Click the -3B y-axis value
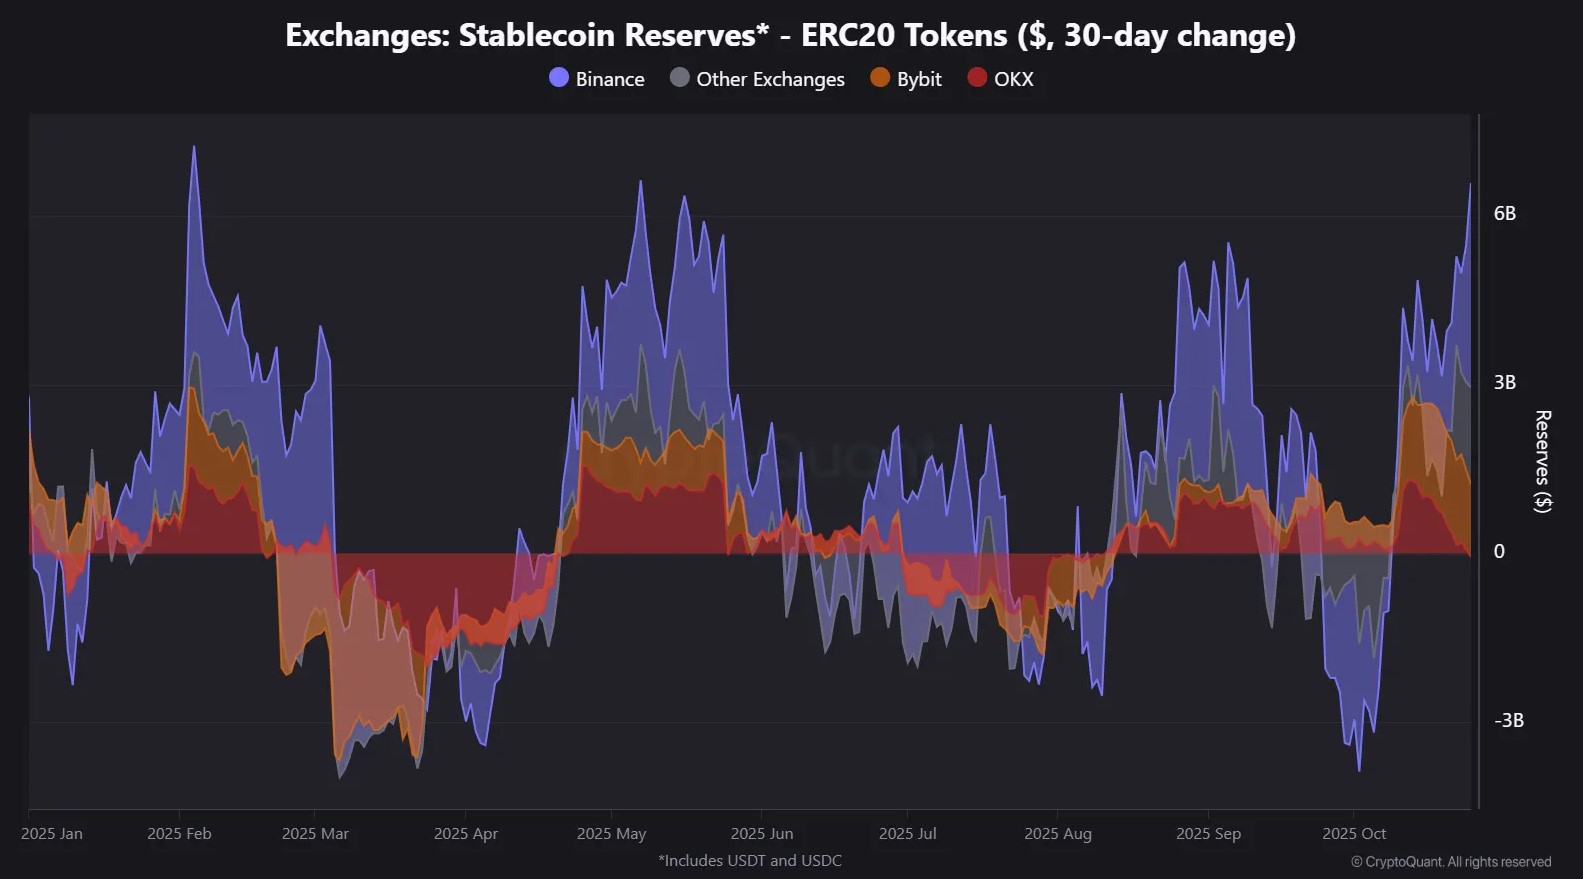Screen dimensions: 1583x879 pyautogui.click(x=1508, y=720)
